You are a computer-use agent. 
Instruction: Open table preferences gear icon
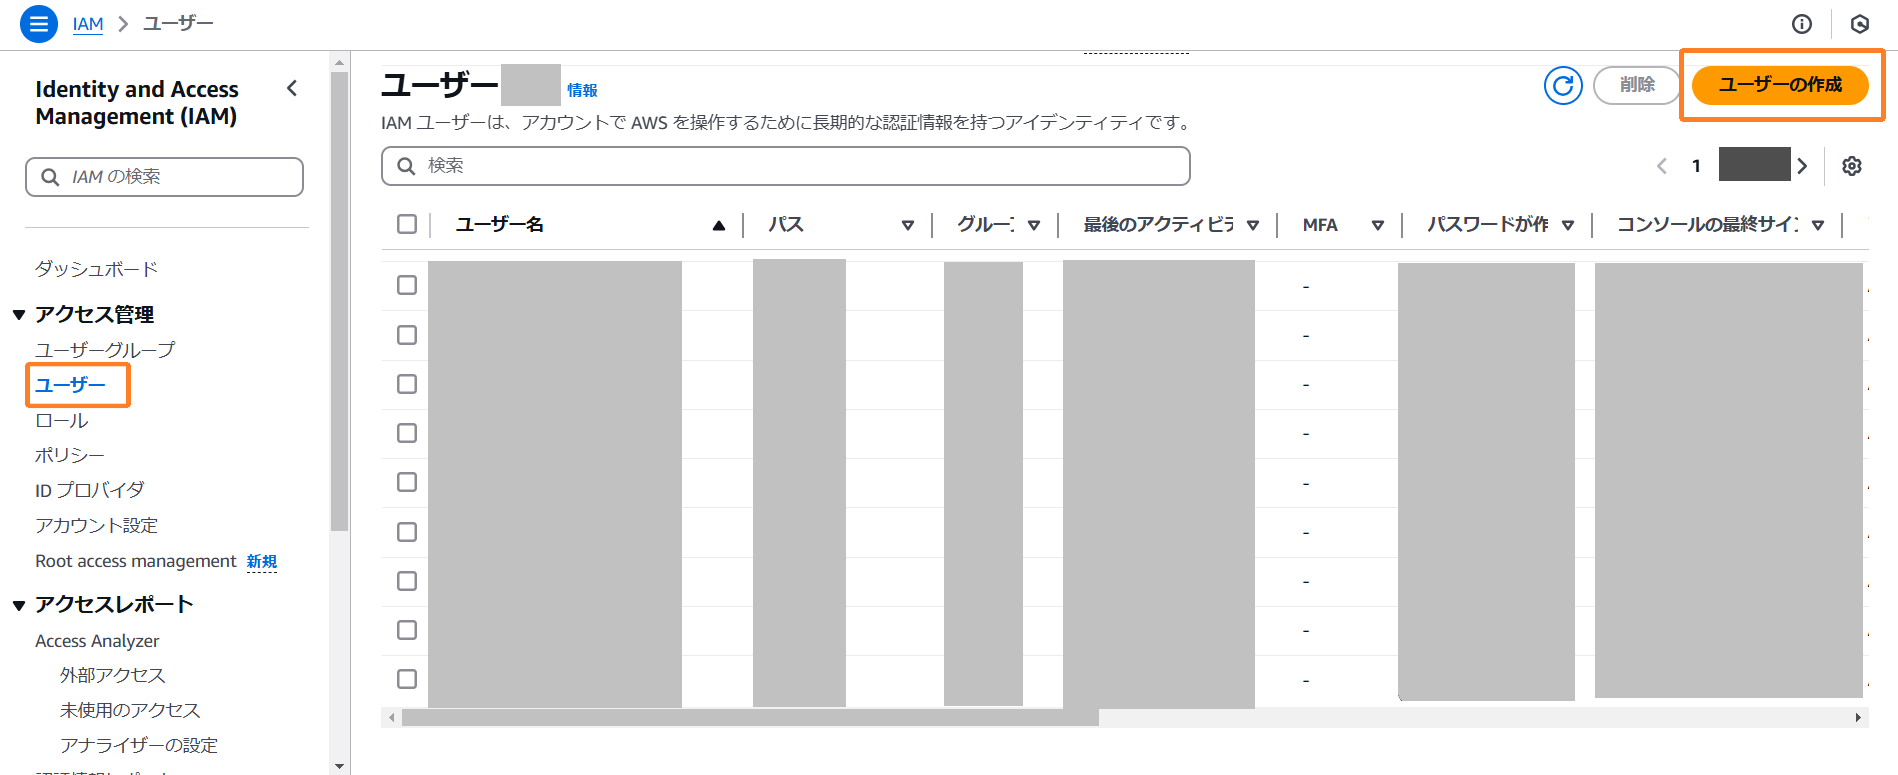(x=1851, y=166)
